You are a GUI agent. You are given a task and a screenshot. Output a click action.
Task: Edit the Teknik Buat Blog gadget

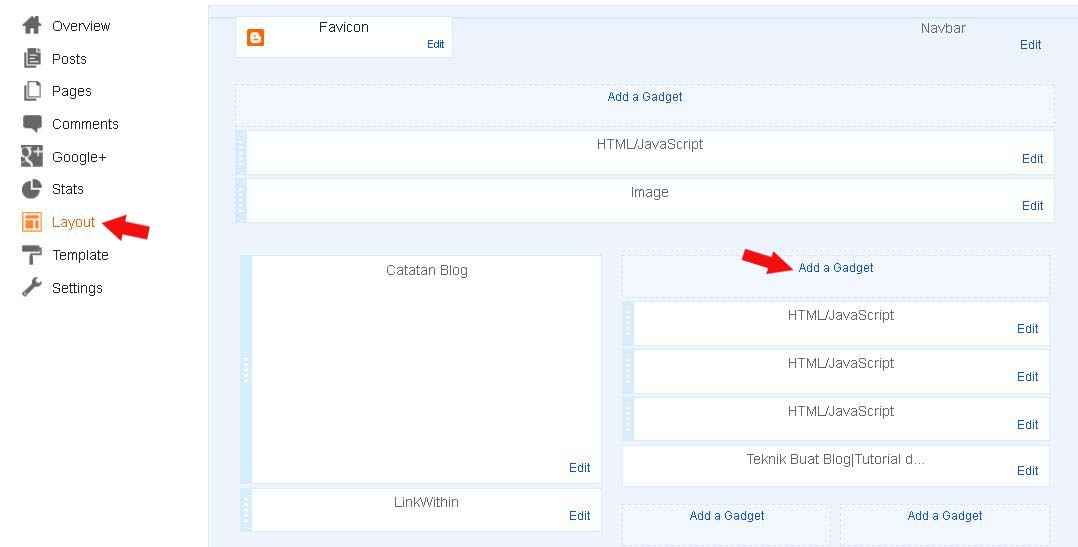tap(1027, 471)
